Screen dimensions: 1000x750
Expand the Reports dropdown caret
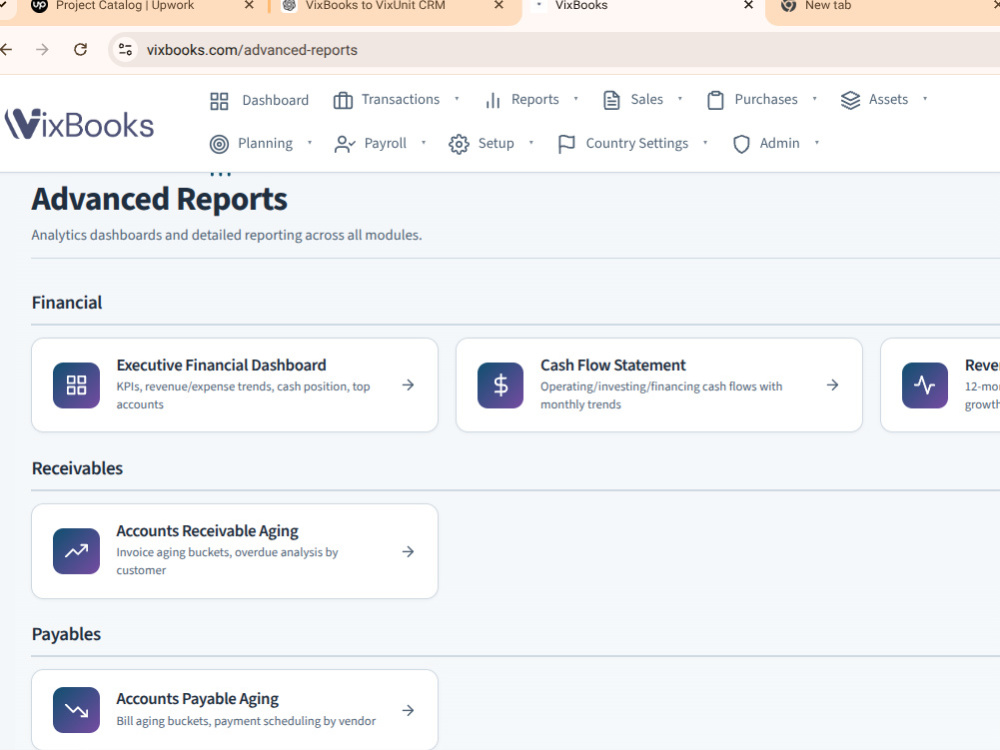tap(576, 99)
